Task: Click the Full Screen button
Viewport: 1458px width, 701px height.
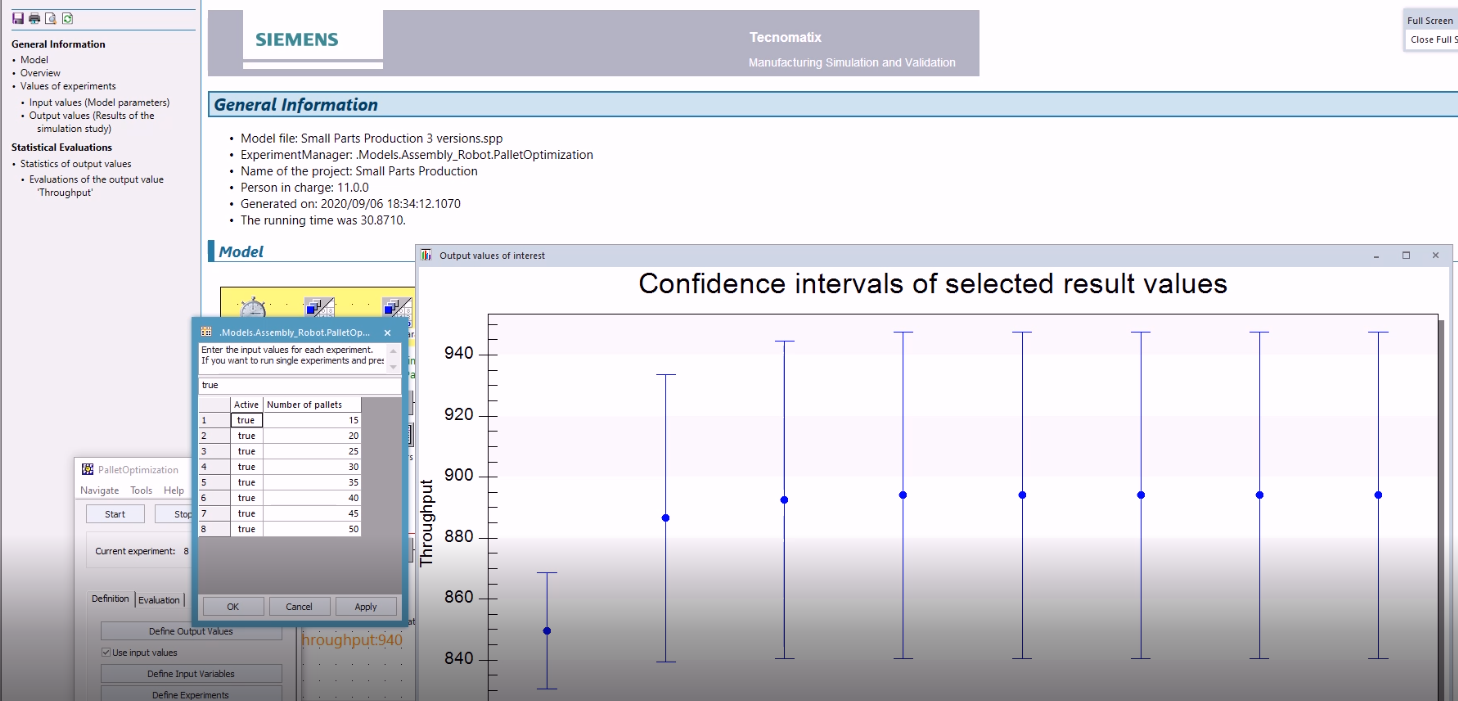Action: (x=1430, y=21)
